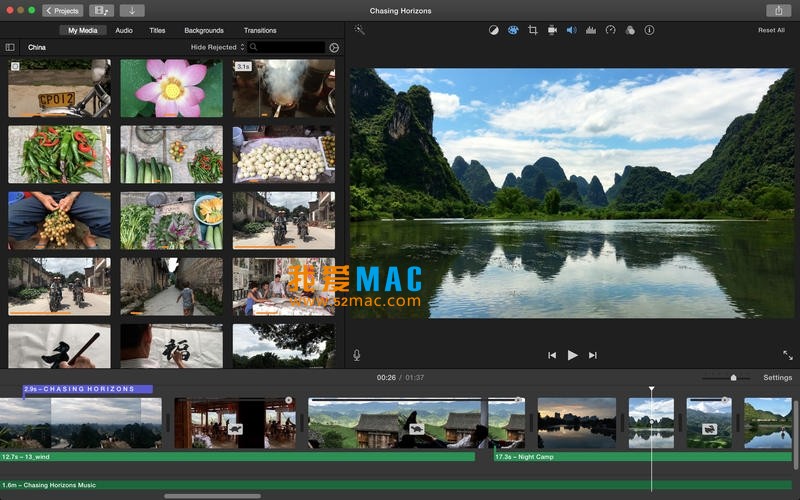Select the CHASING HORIZONS title clip

click(88, 389)
